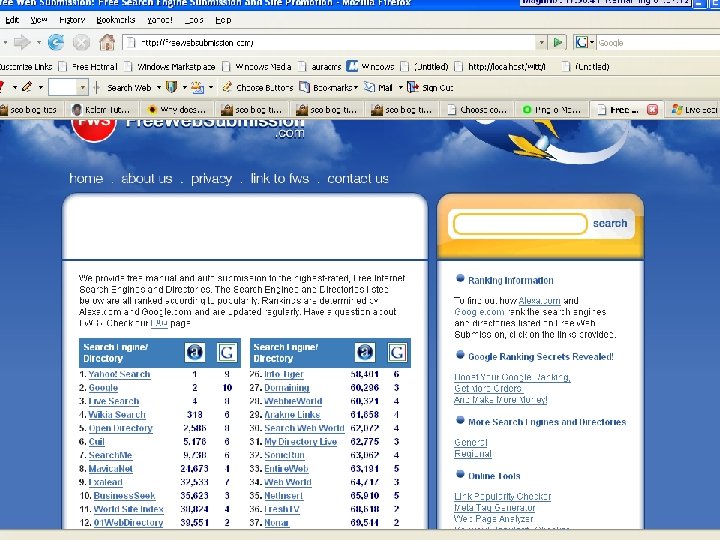Open the Yahoo toolbar search box dropdown
Image resolution: width=720 pixels, height=540 pixels.
82,87
